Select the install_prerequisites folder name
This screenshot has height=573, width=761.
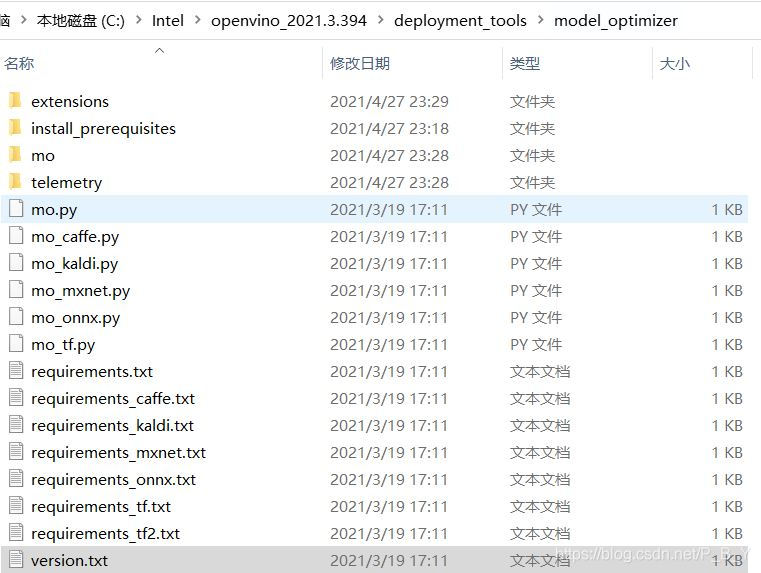tap(103, 129)
